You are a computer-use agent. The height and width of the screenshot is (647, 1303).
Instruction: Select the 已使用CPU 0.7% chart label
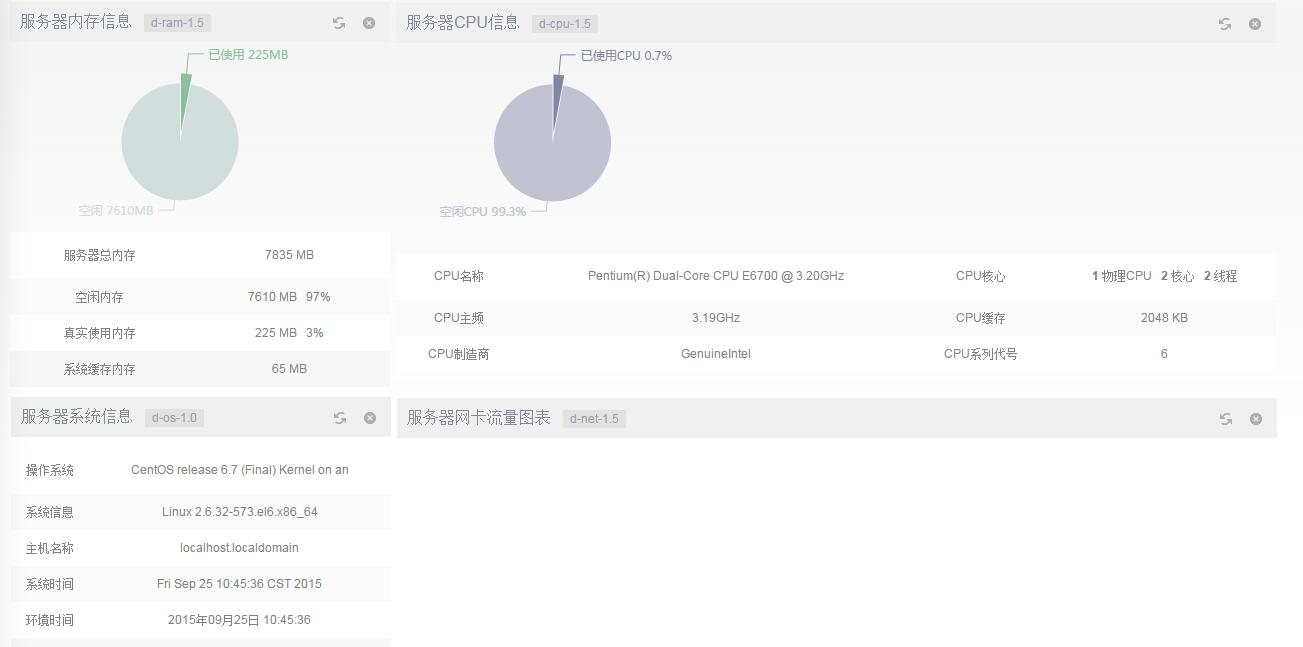626,56
